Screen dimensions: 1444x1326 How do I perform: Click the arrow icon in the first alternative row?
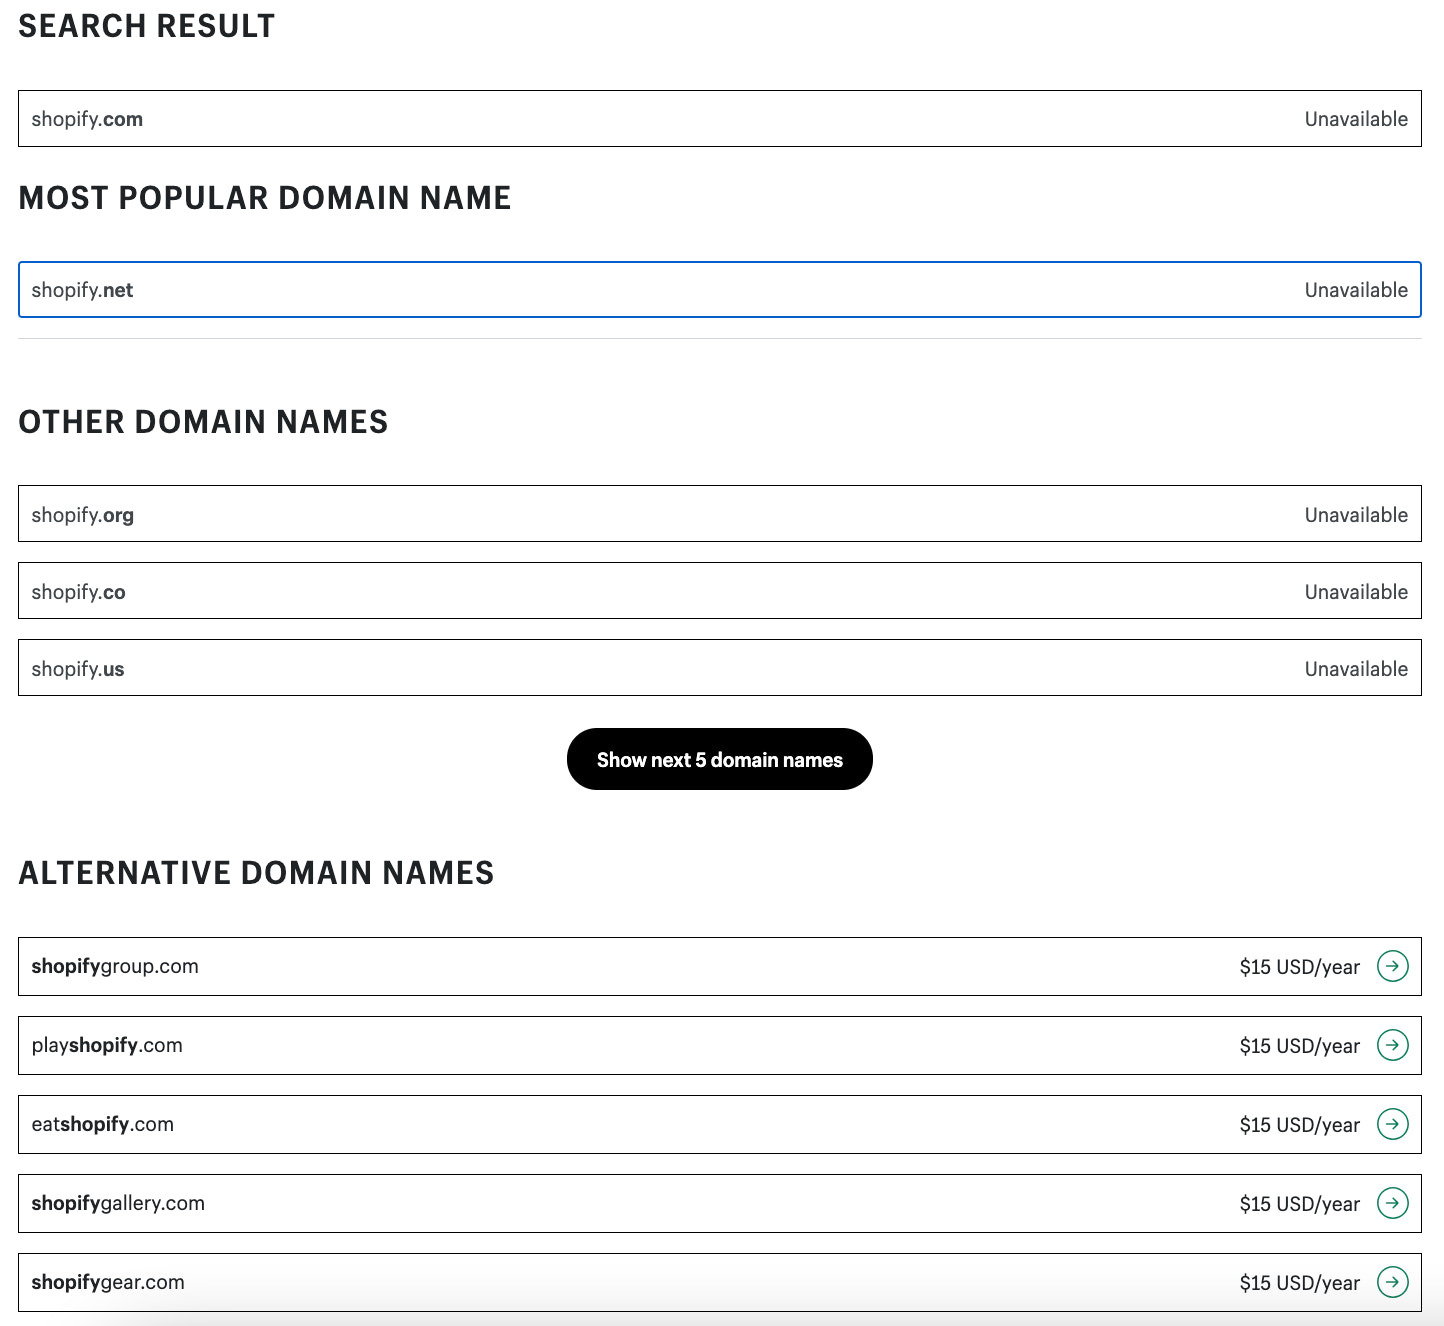[x=1393, y=966]
